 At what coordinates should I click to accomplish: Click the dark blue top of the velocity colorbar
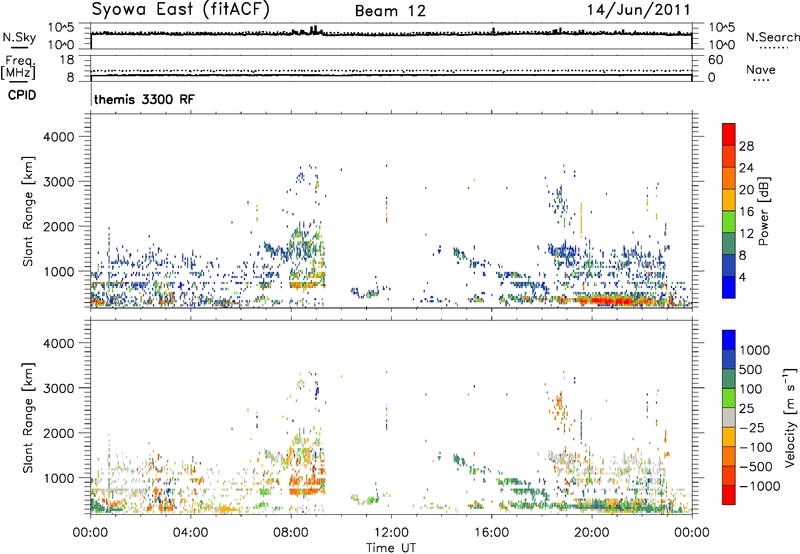pos(729,340)
